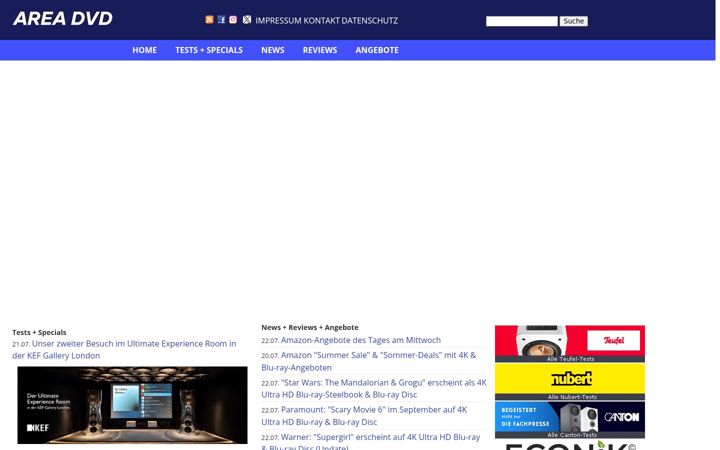Open Paramount Scary Movie 6 article
Screen dimensions: 720x450
[x=364, y=416]
